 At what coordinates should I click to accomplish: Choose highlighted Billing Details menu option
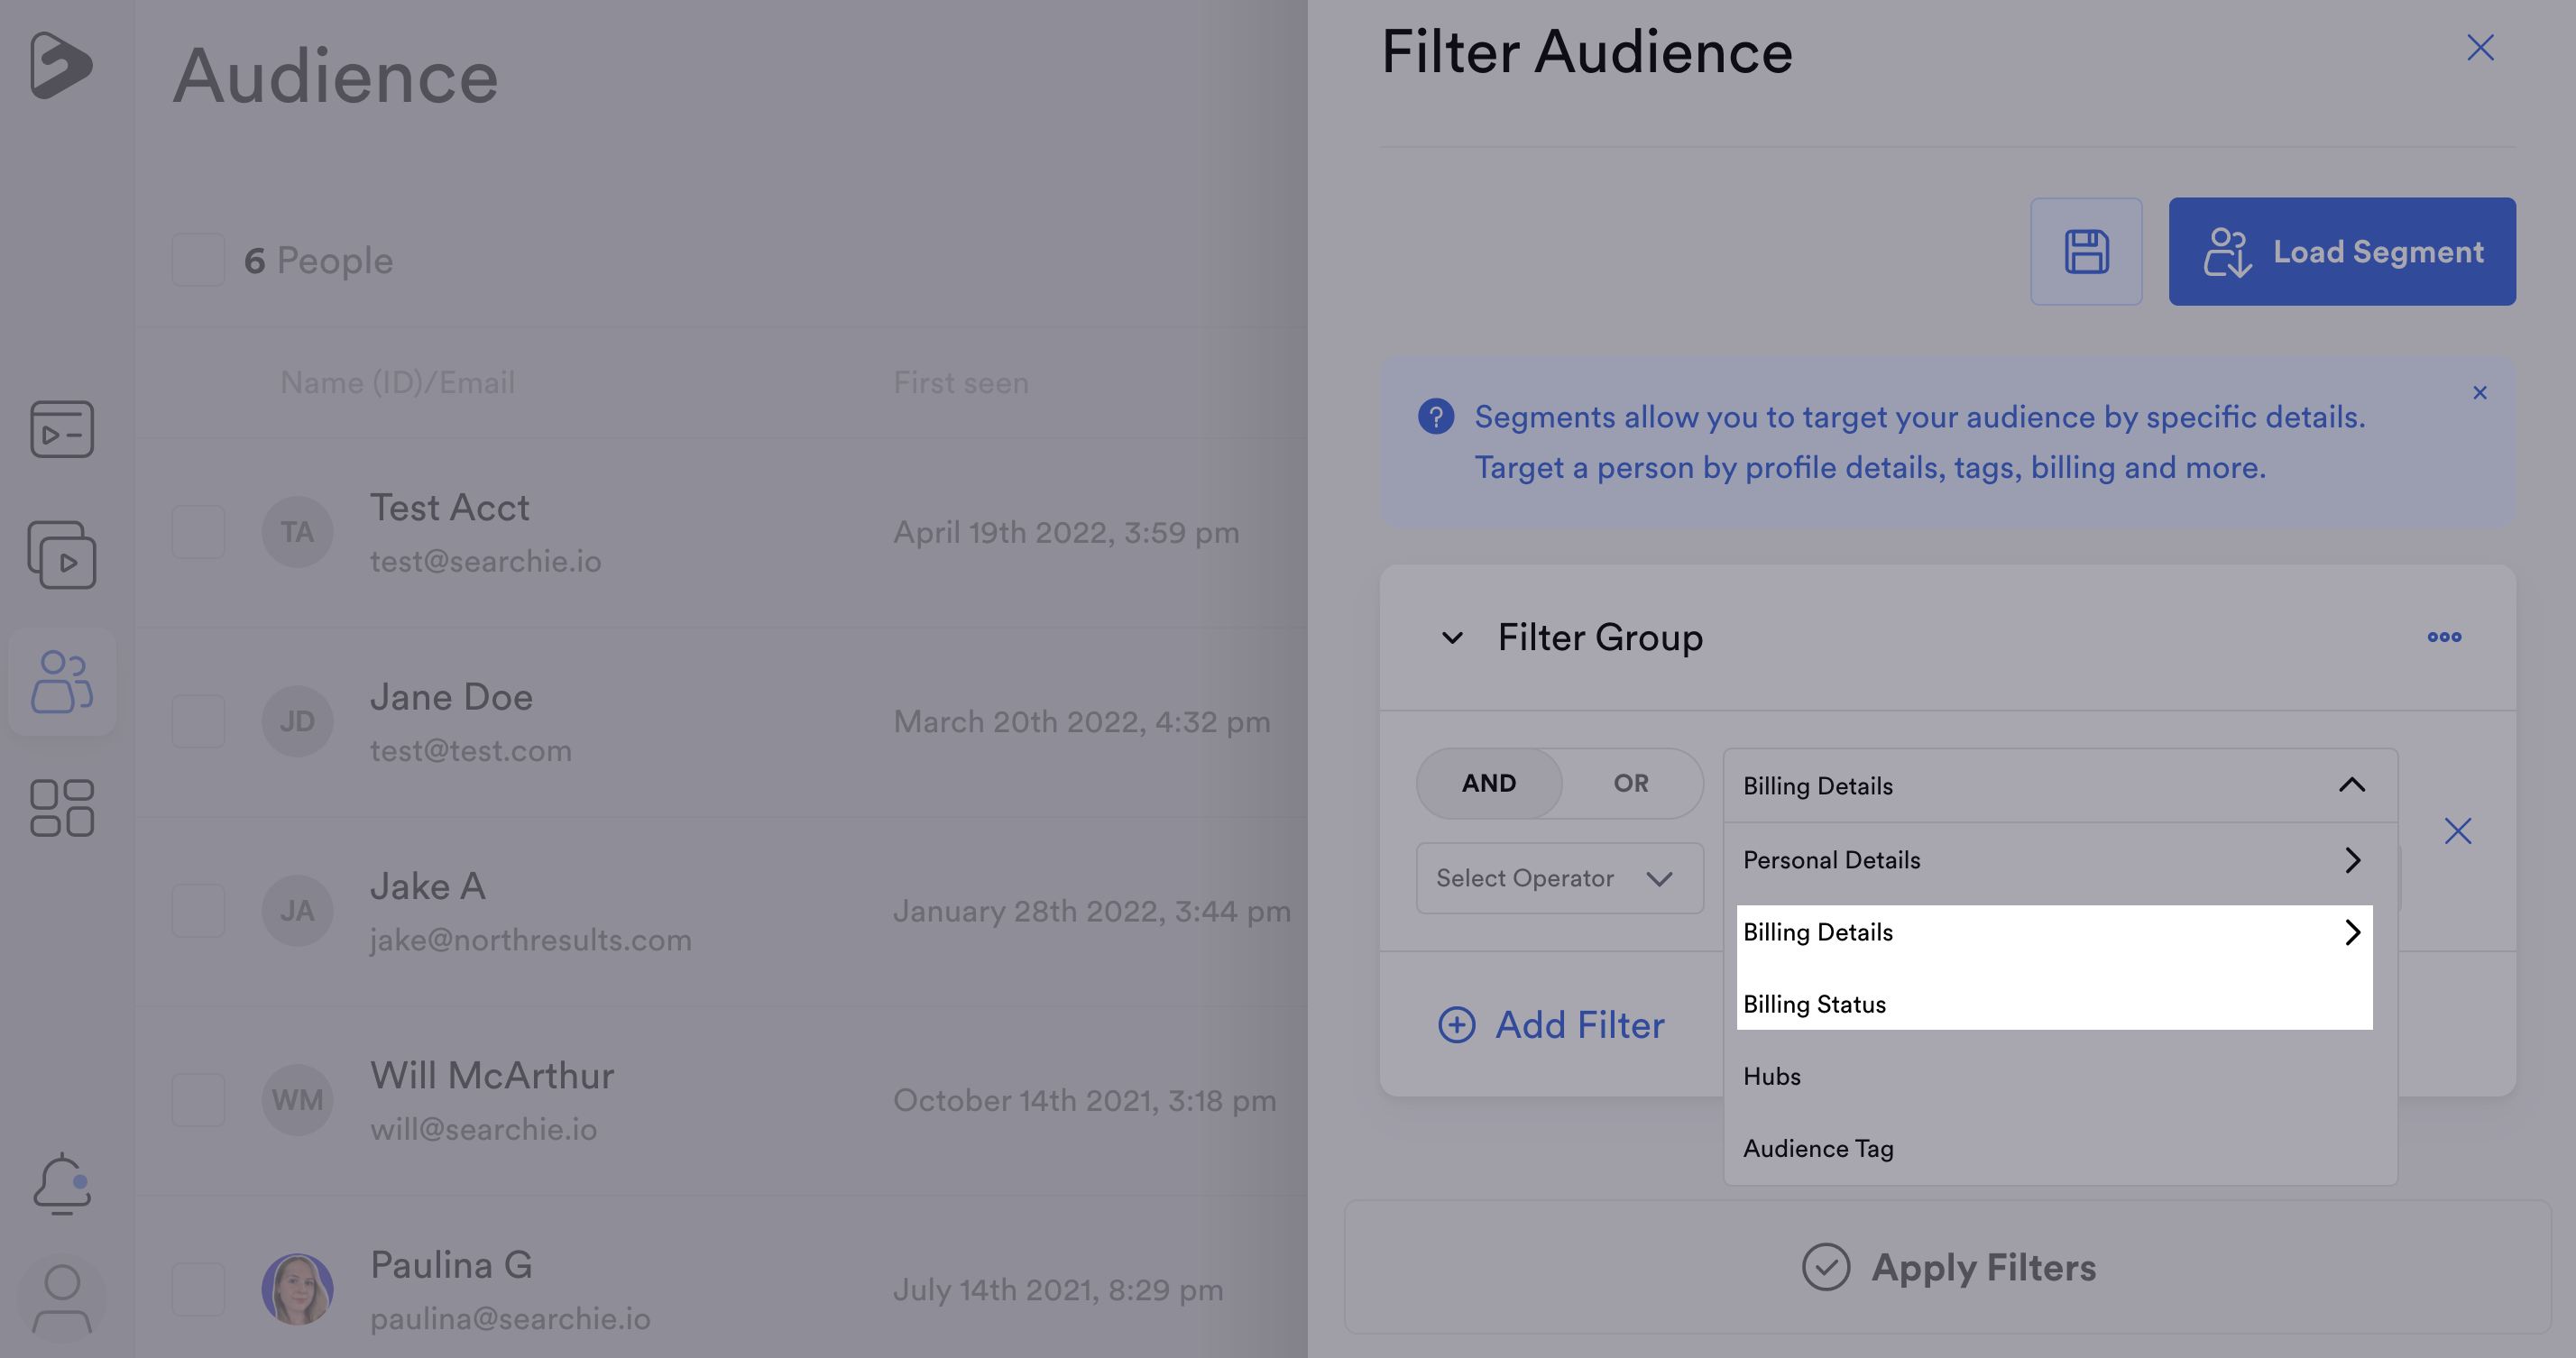pyautogui.click(x=2054, y=932)
